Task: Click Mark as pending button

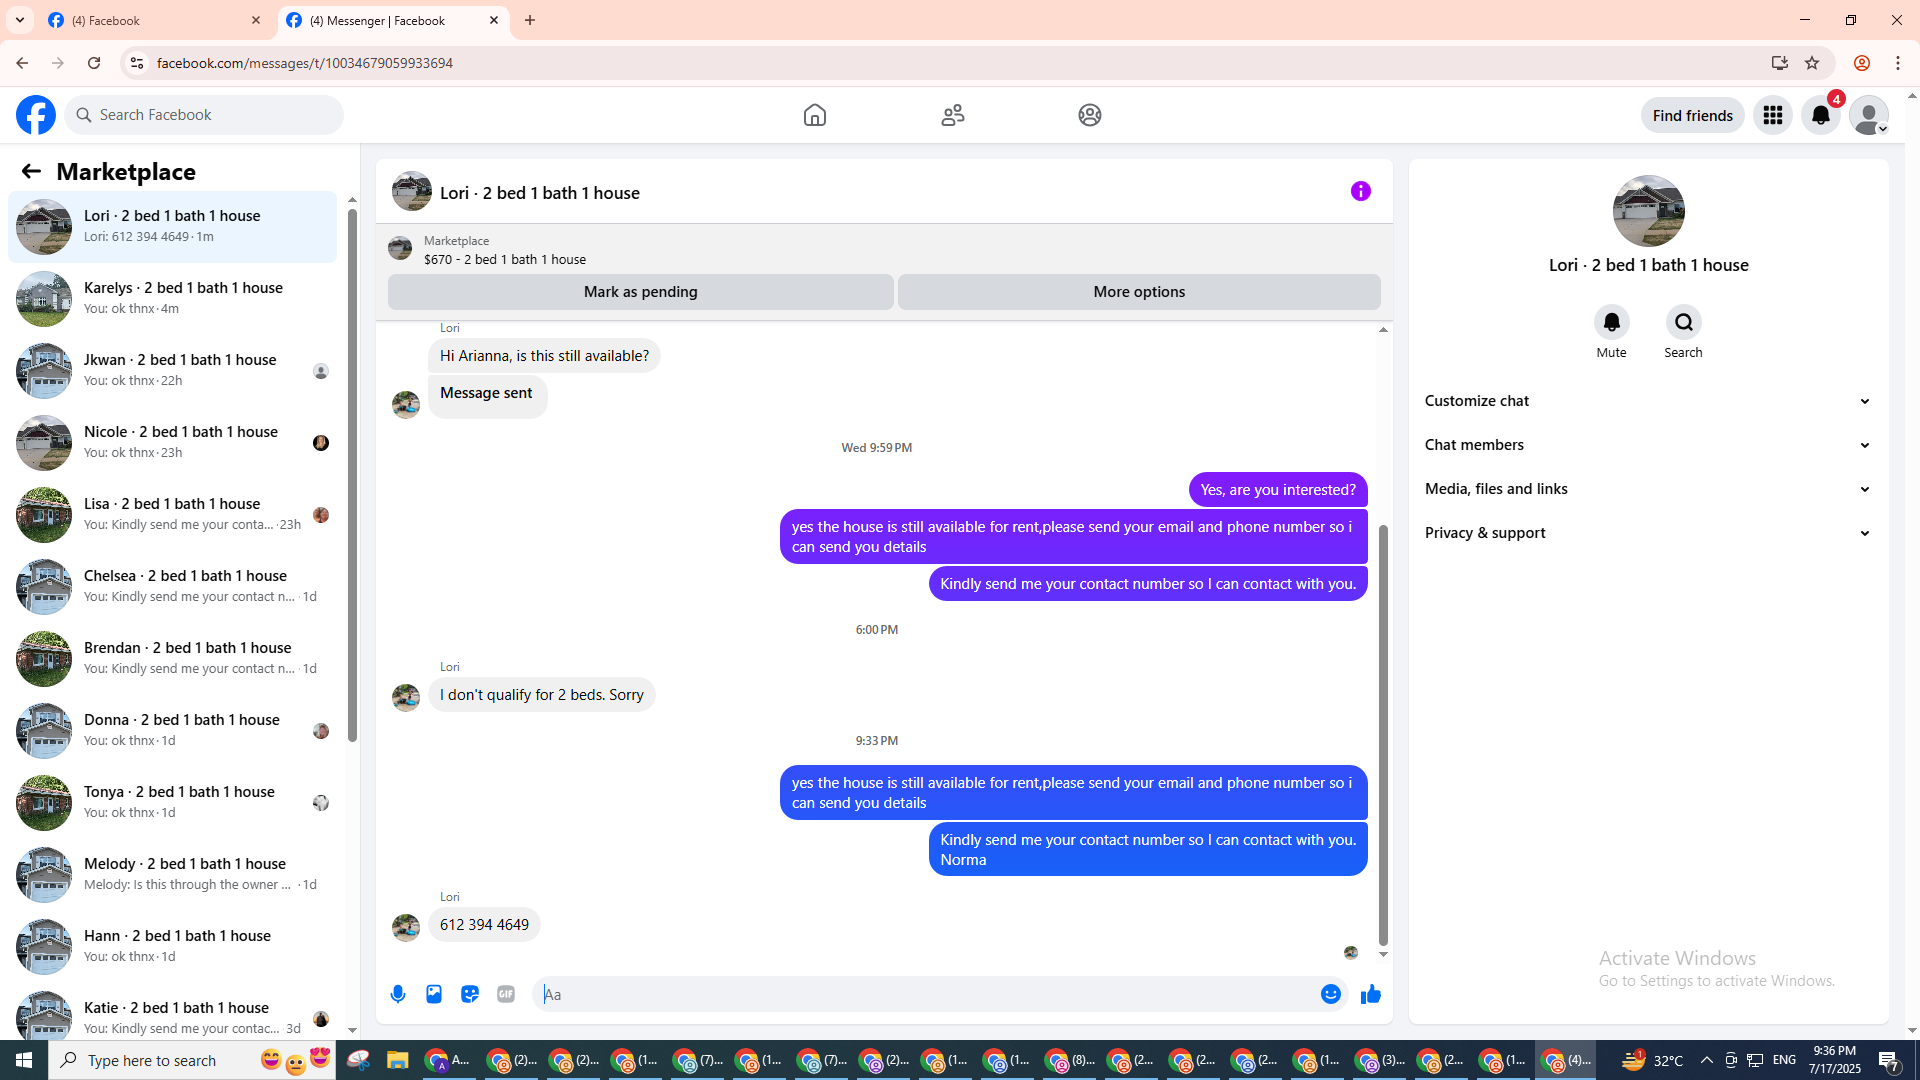Action: click(x=641, y=292)
